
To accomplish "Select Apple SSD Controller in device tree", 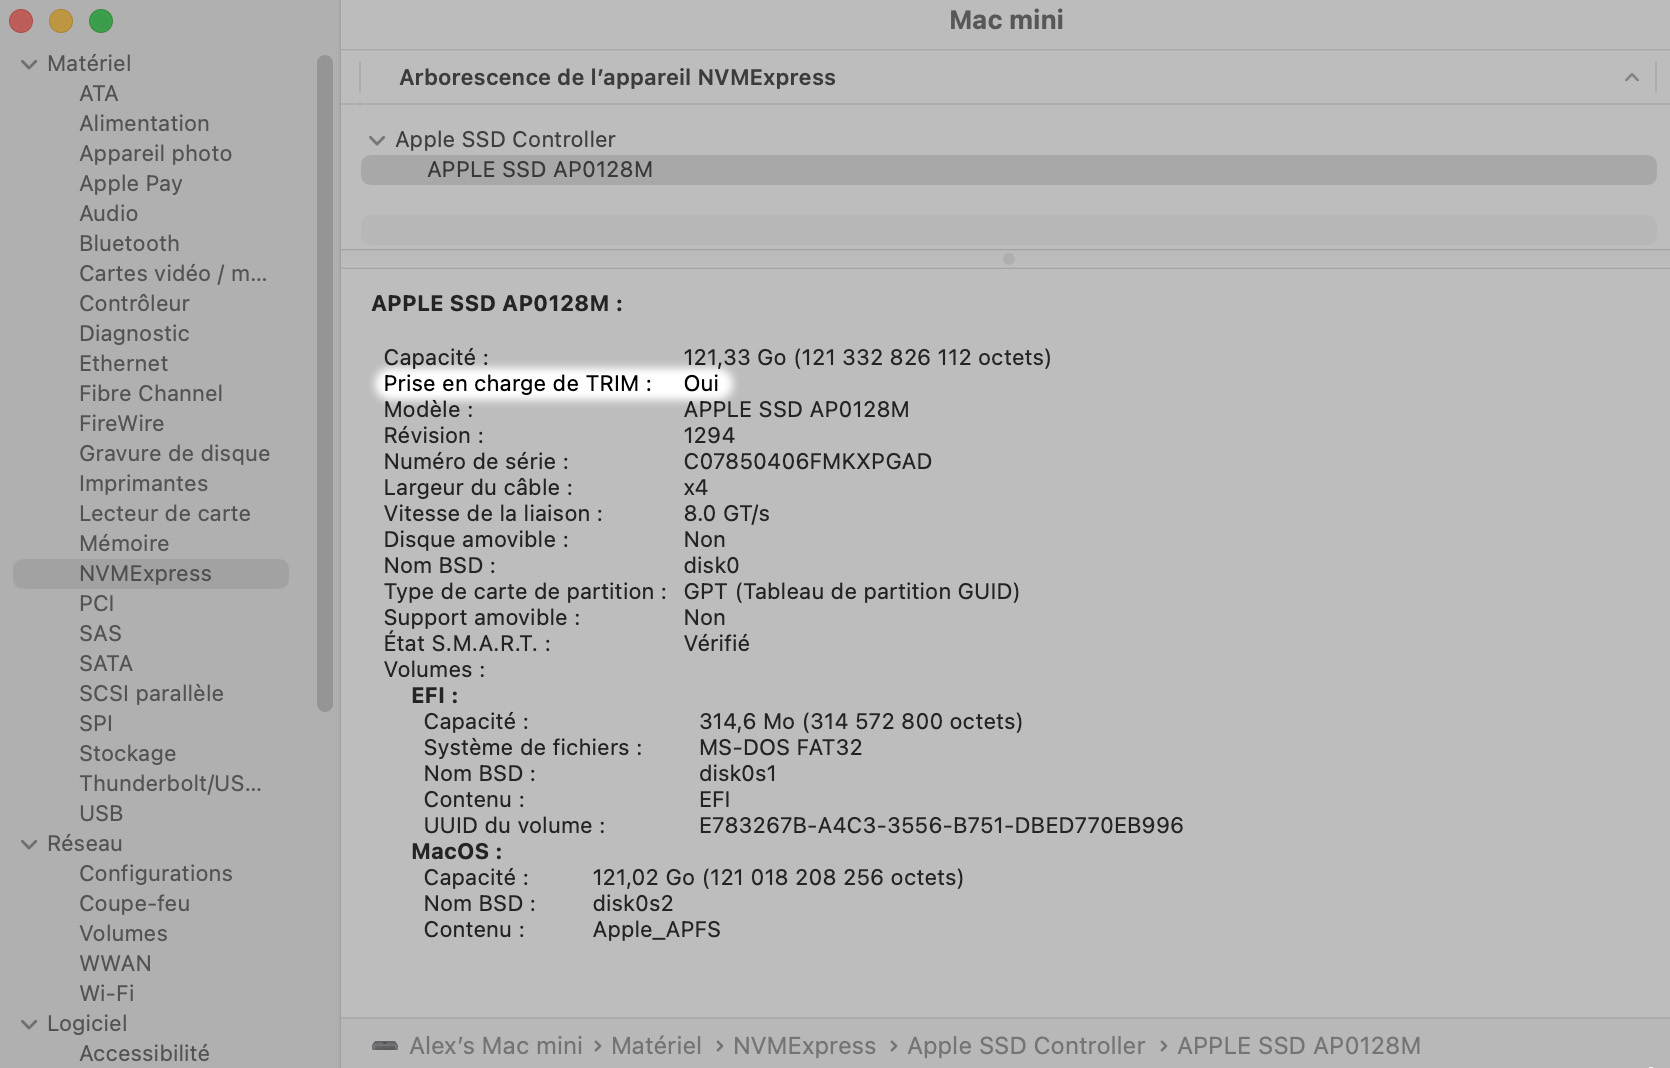I will tap(505, 139).
